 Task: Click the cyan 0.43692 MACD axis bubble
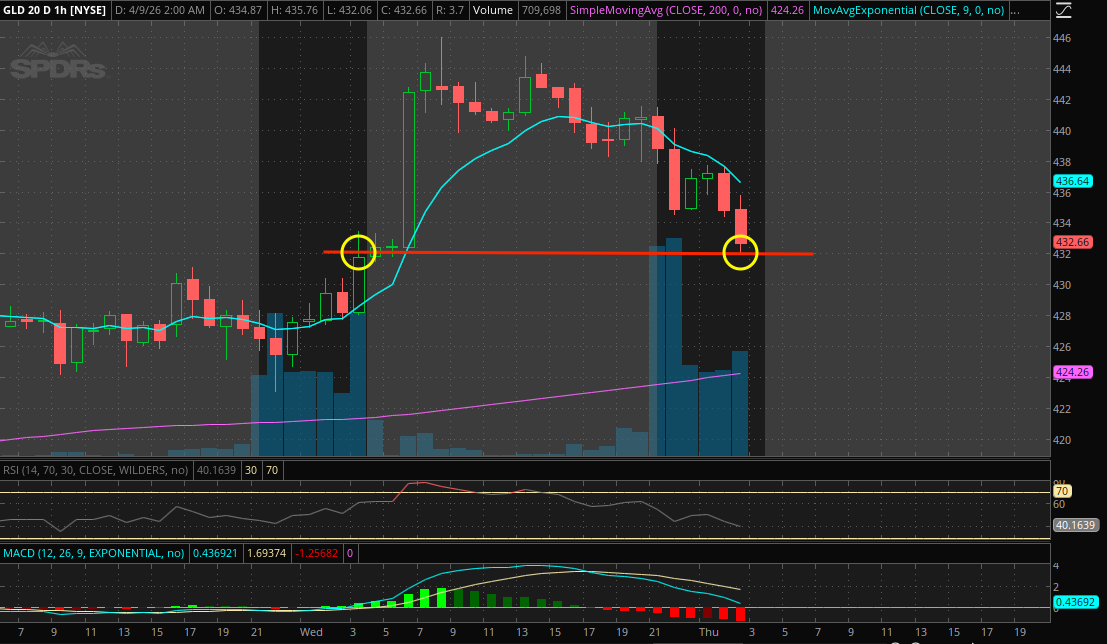(x=1075, y=602)
